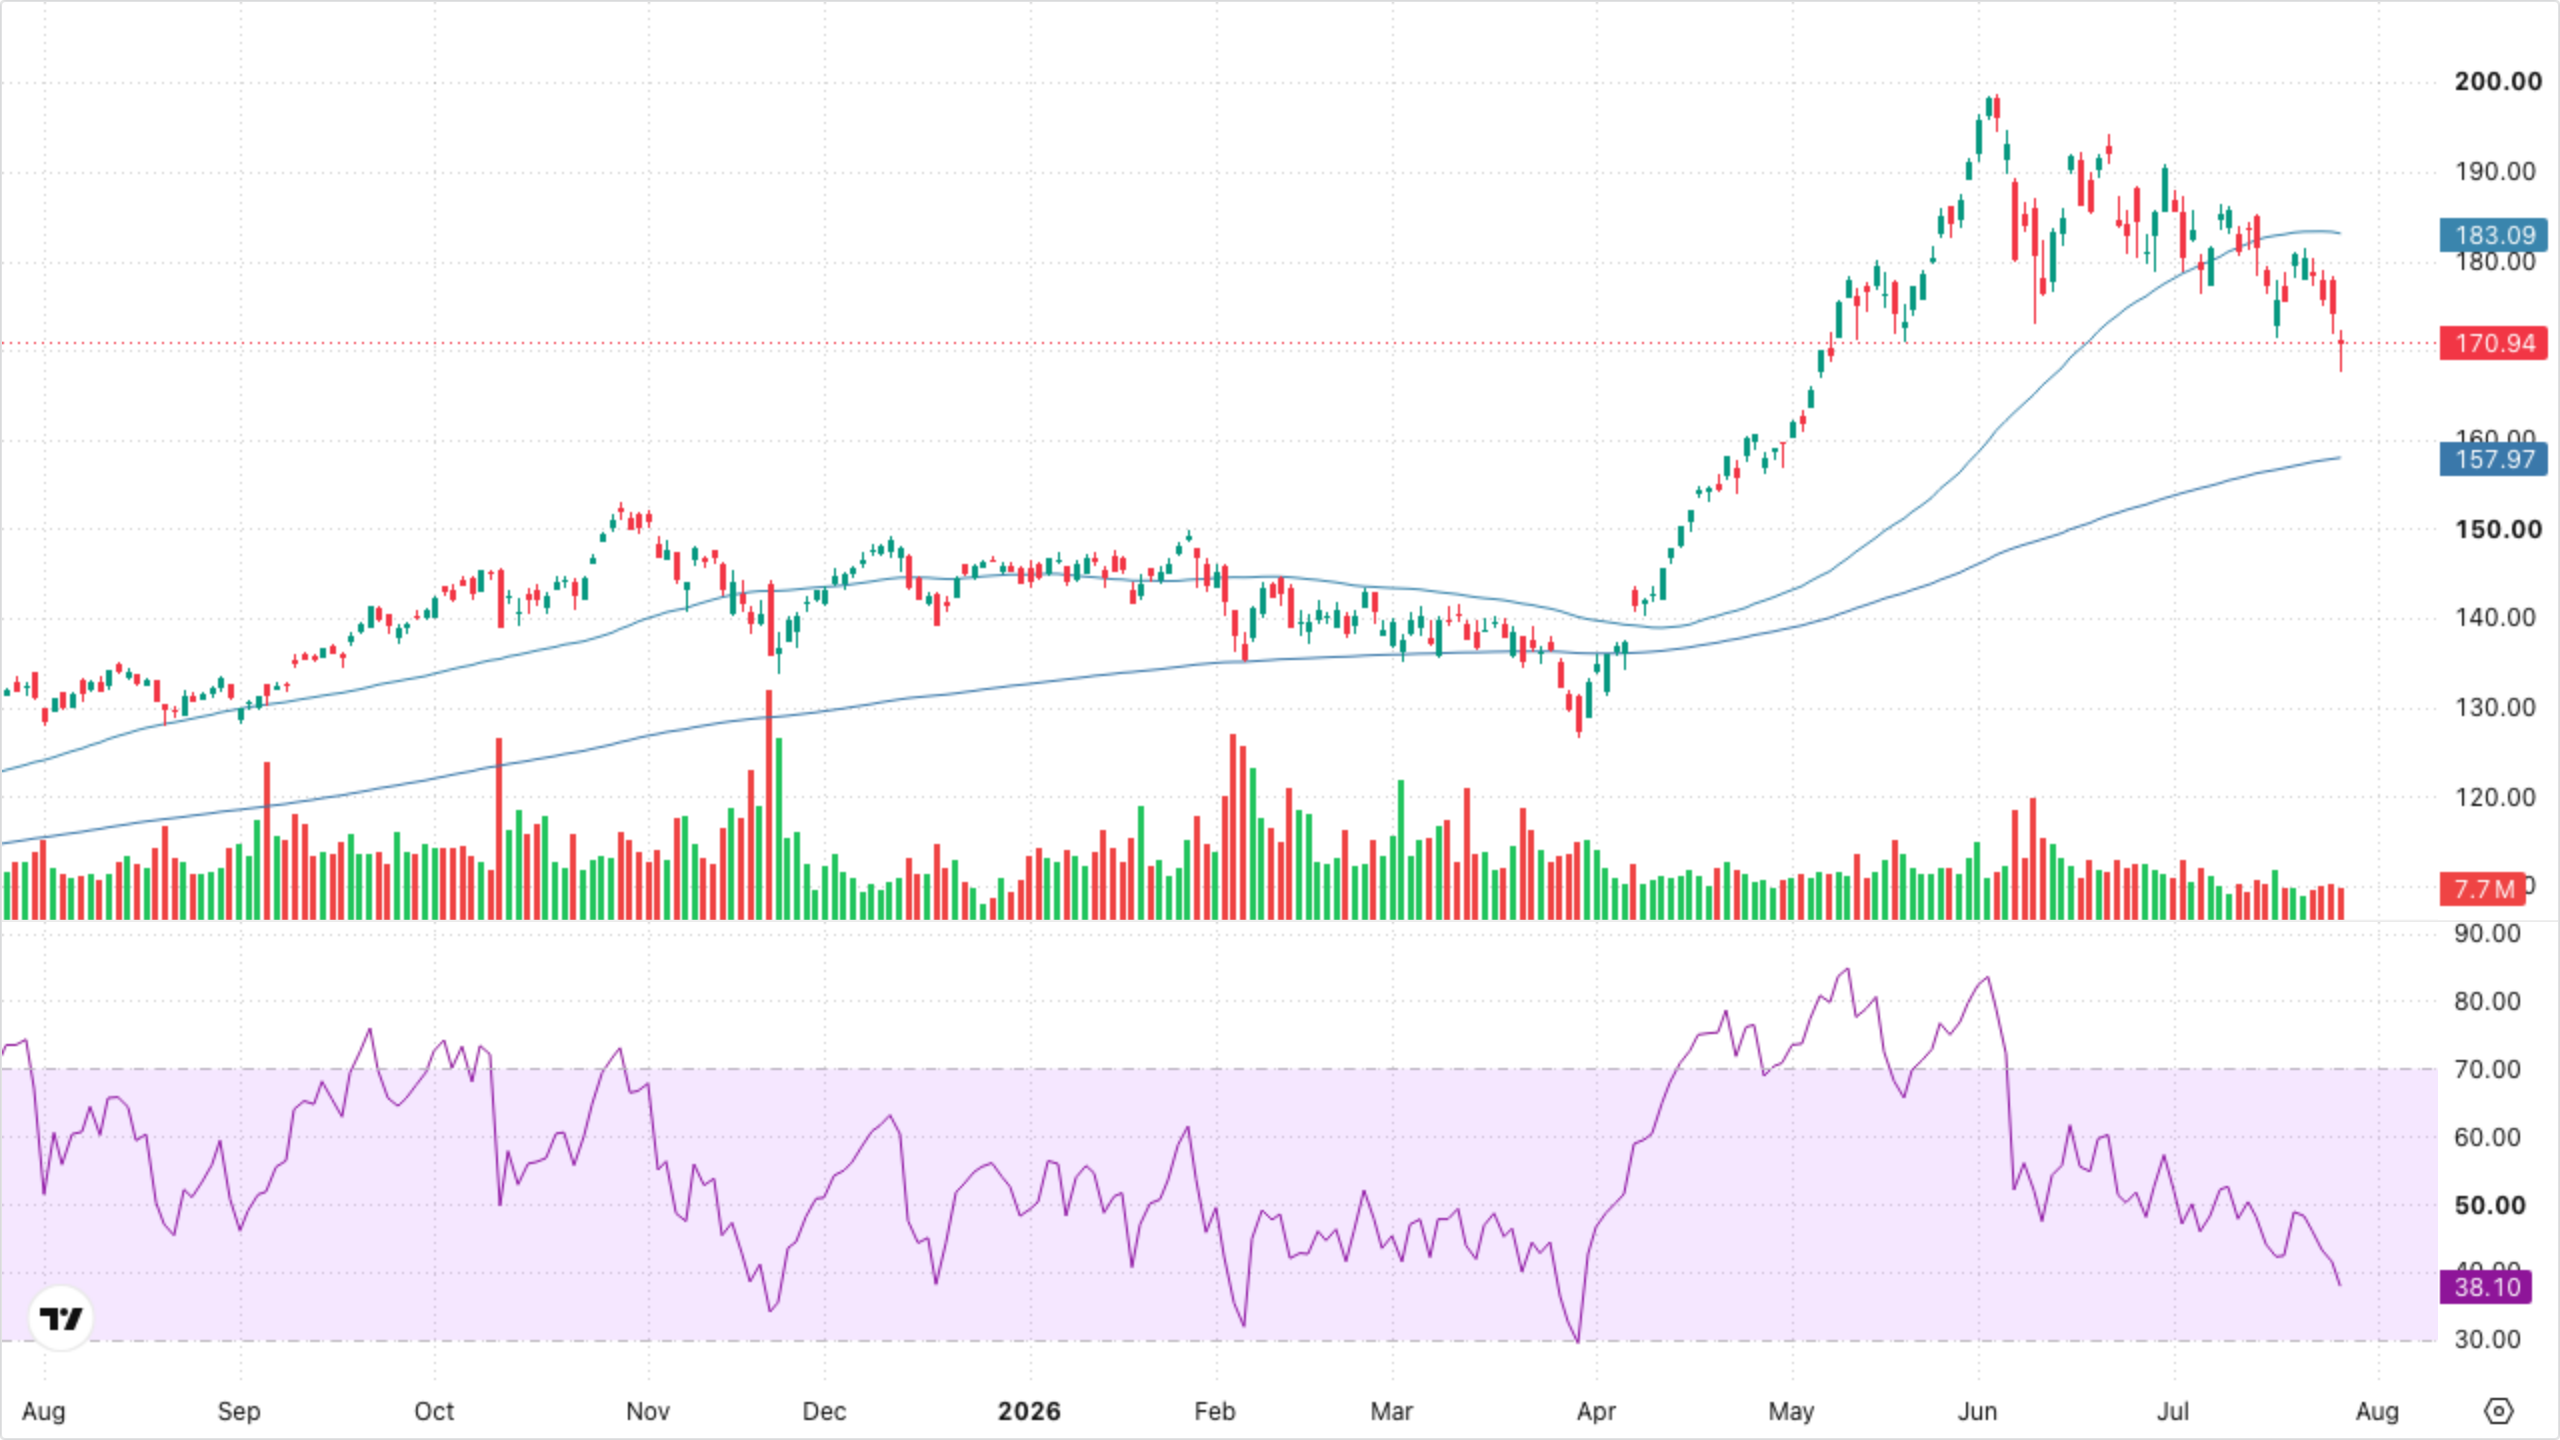Click the 7.7 M volume label
Screen dimensions: 2560x1440
pyautogui.click(x=2482, y=889)
